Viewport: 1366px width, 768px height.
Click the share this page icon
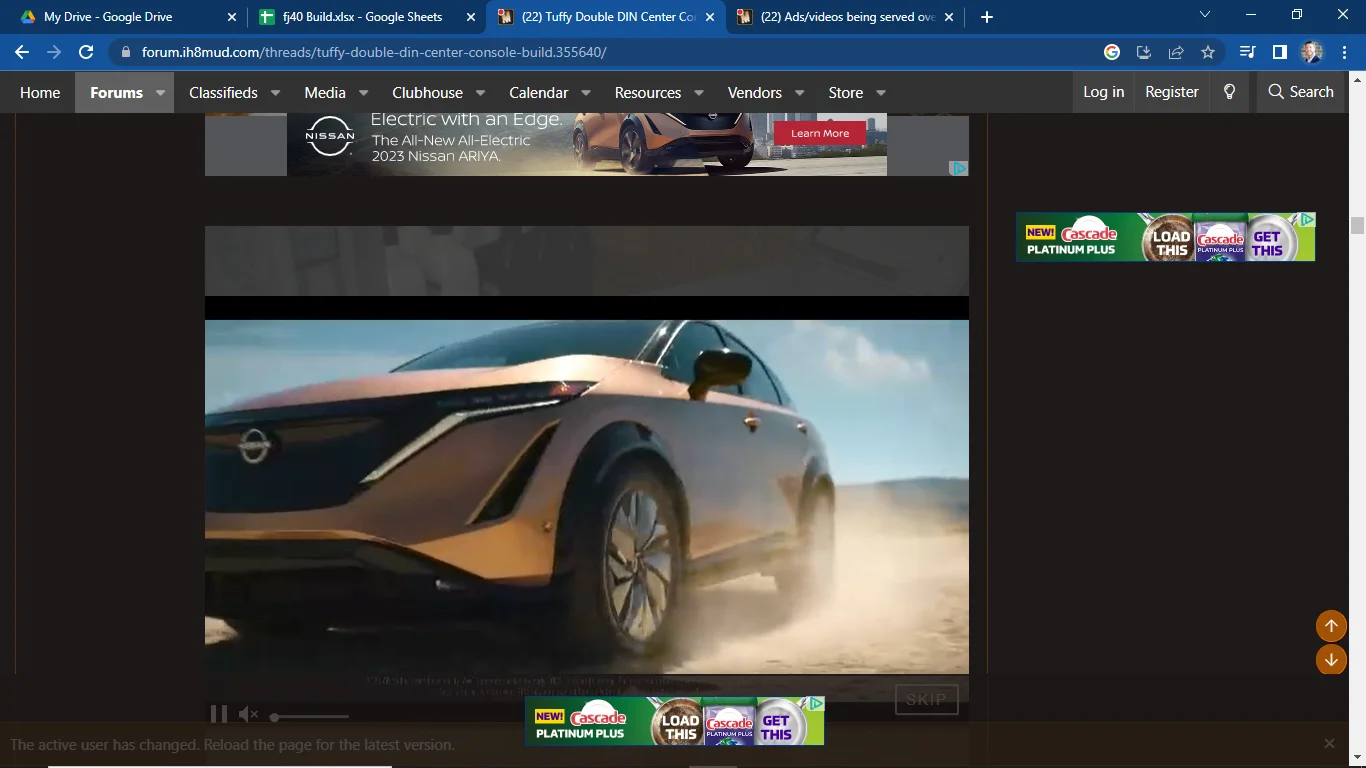click(1176, 52)
